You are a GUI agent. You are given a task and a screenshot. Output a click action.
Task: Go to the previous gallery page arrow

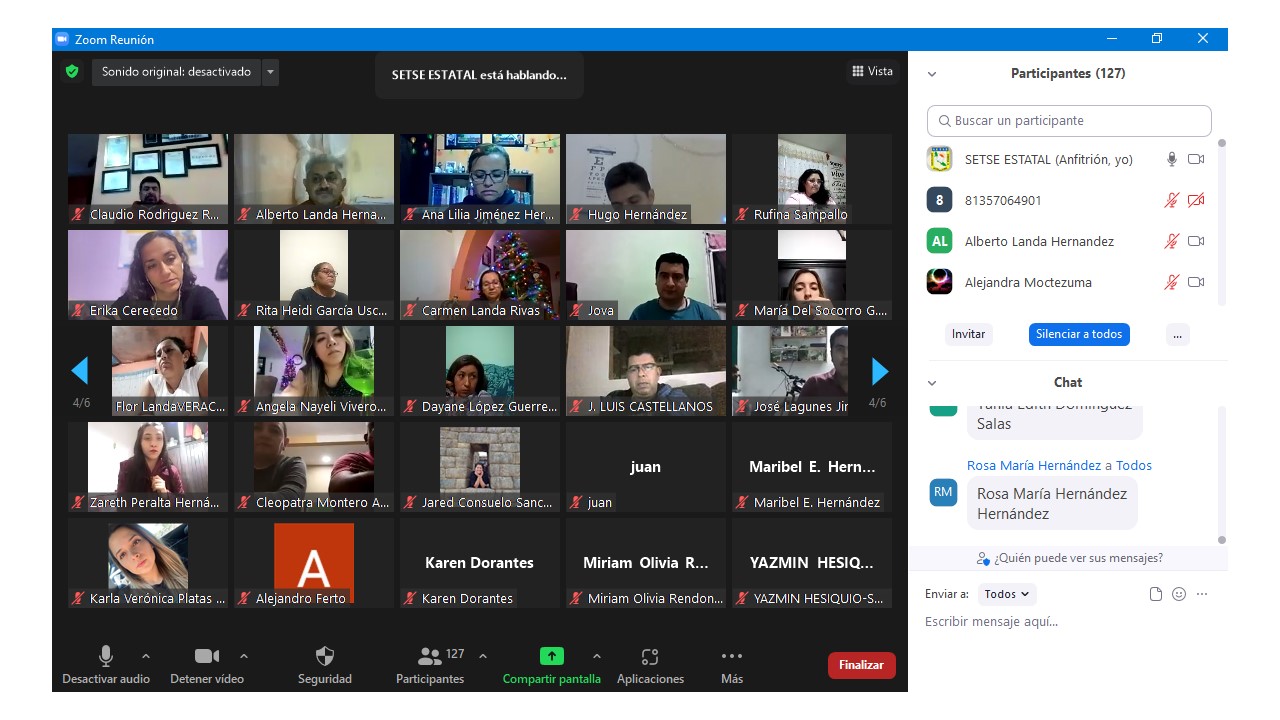coord(80,371)
